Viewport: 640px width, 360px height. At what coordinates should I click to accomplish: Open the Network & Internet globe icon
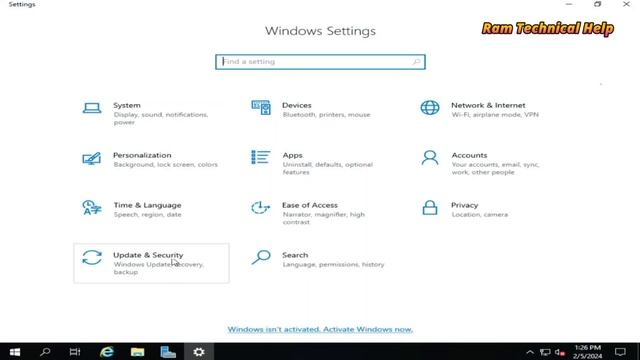point(430,108)
